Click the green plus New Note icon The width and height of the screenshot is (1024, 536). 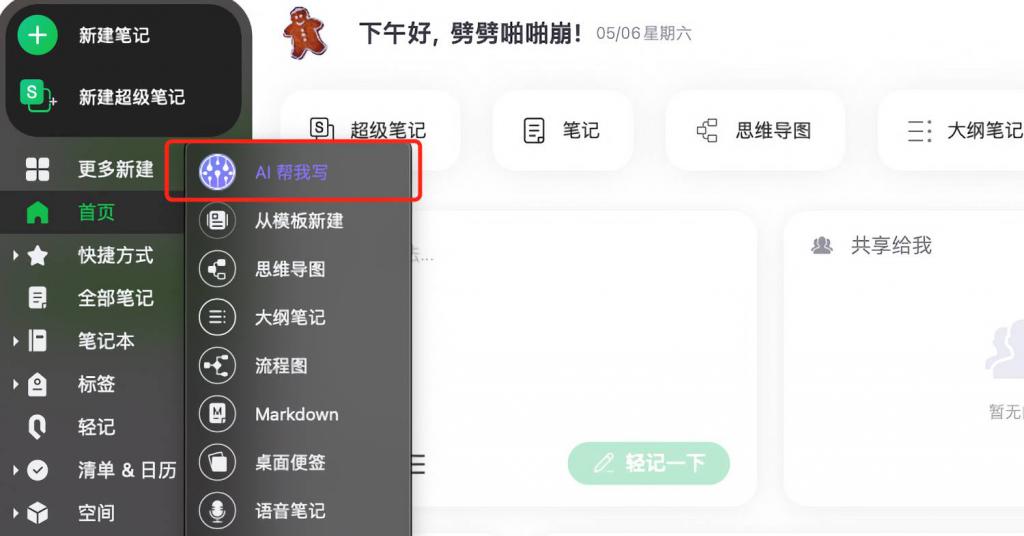(37, 35)
